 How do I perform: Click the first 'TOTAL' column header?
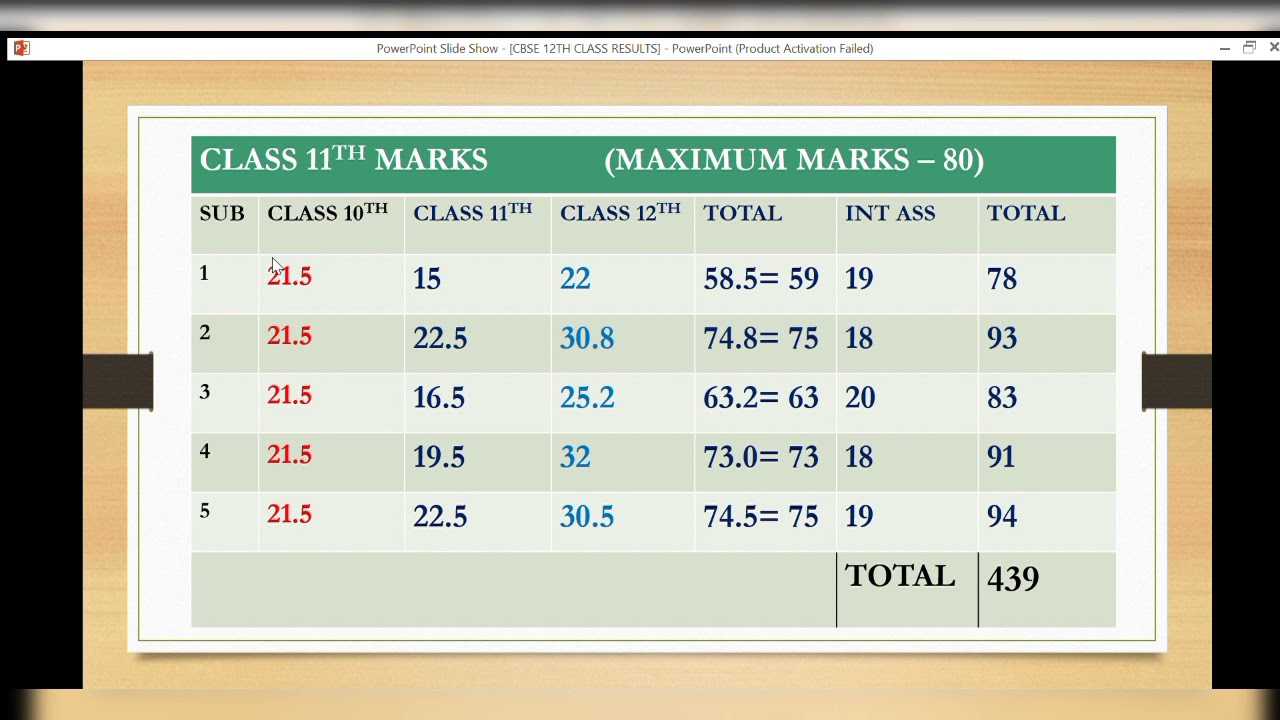pos(742,213)
